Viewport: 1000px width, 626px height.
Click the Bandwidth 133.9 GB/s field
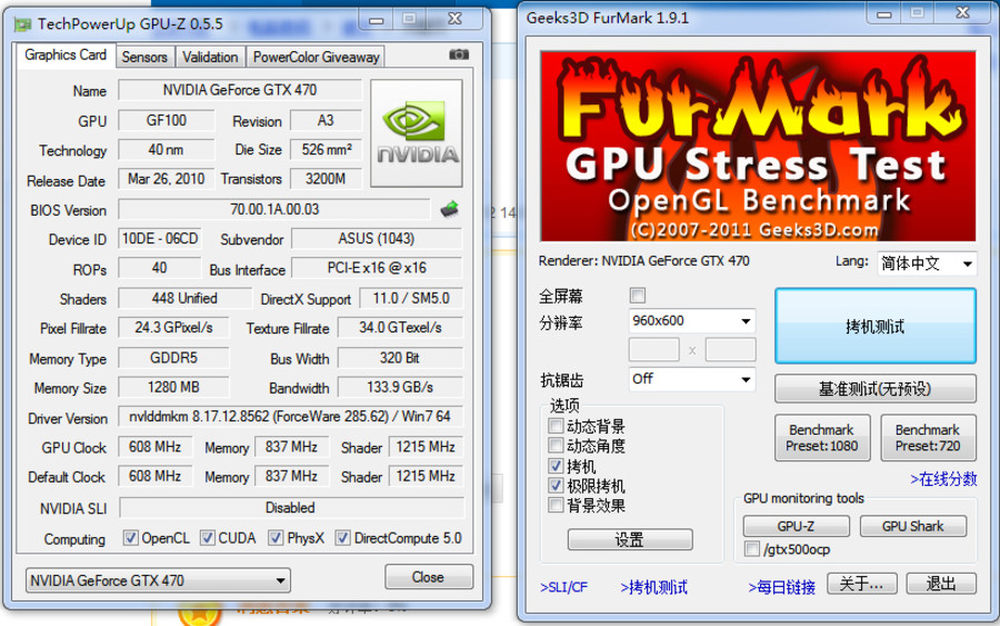(400, 387)
